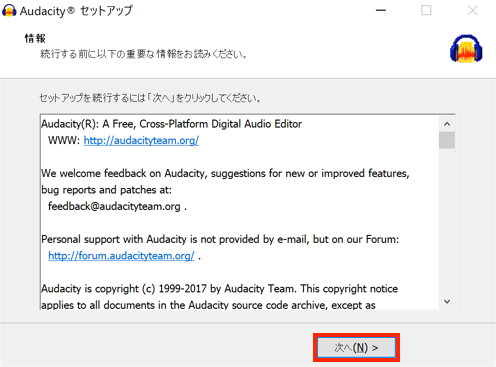Click the 情報 heading
The width and height of the screenshot is (496, 367).
35,38
